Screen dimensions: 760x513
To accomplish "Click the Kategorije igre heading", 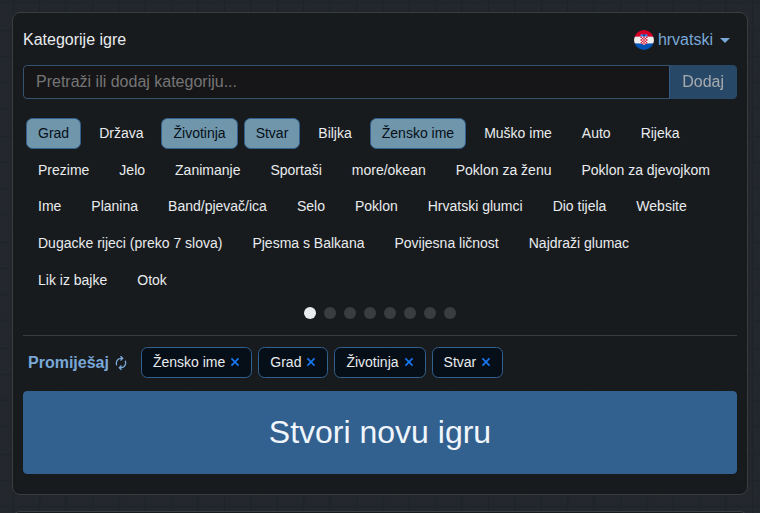I will pyautogui.click(x=75, y=40).
